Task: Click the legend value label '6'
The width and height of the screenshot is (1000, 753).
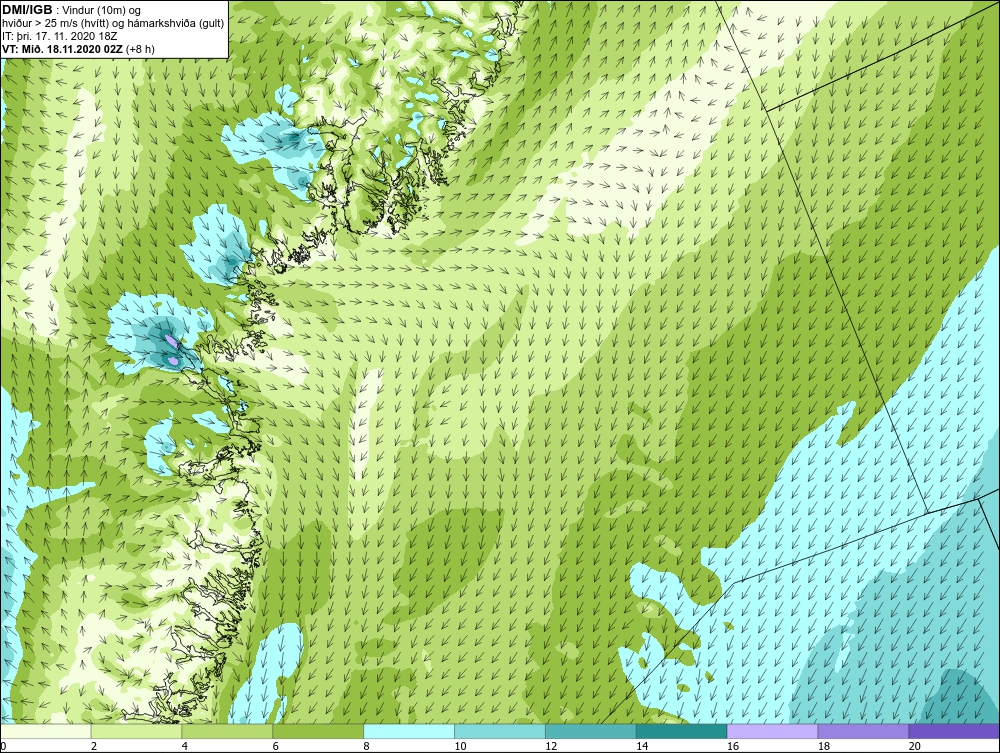Action: coord(276,746)
